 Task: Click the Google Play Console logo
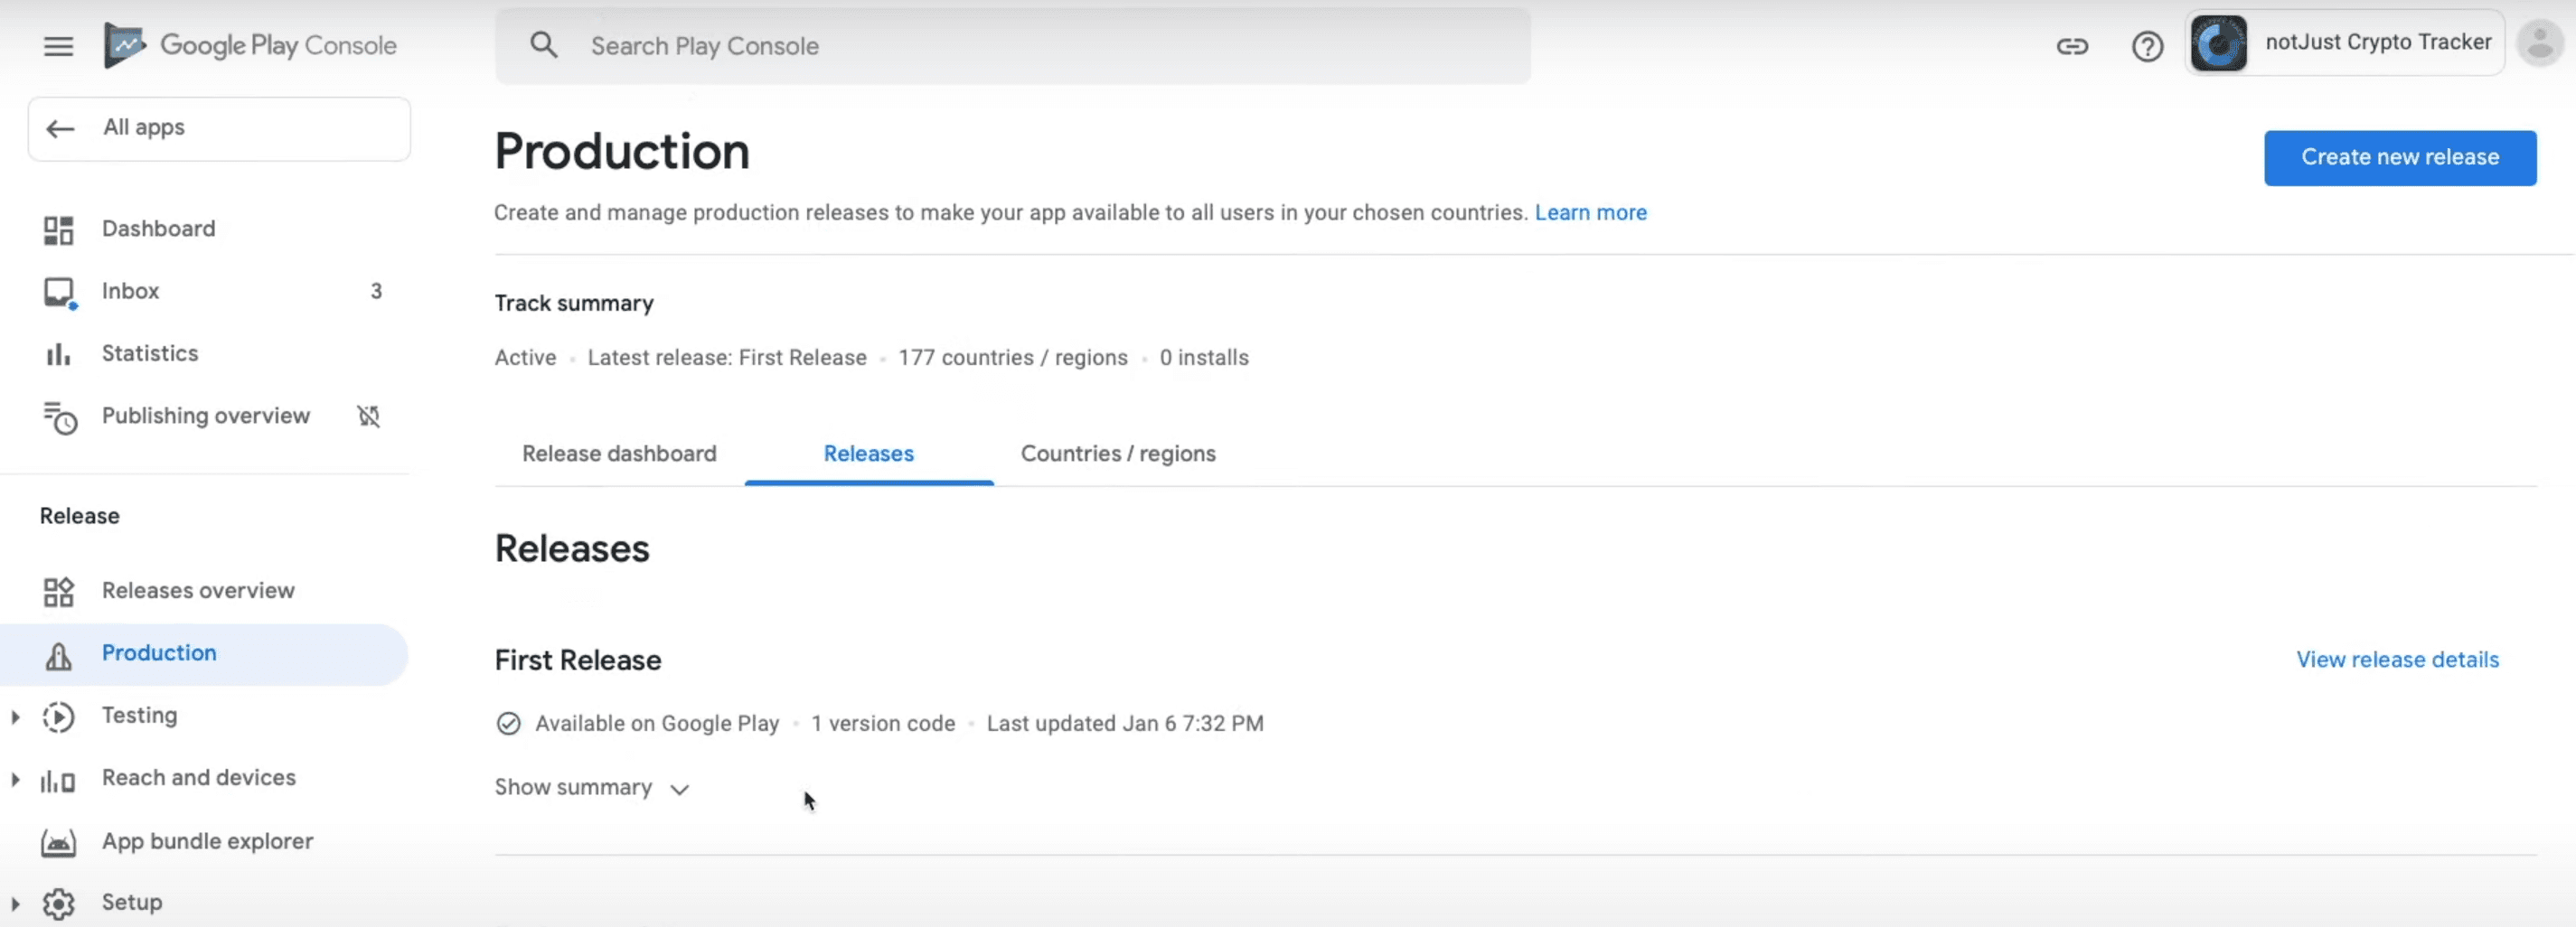coord(250,46)
